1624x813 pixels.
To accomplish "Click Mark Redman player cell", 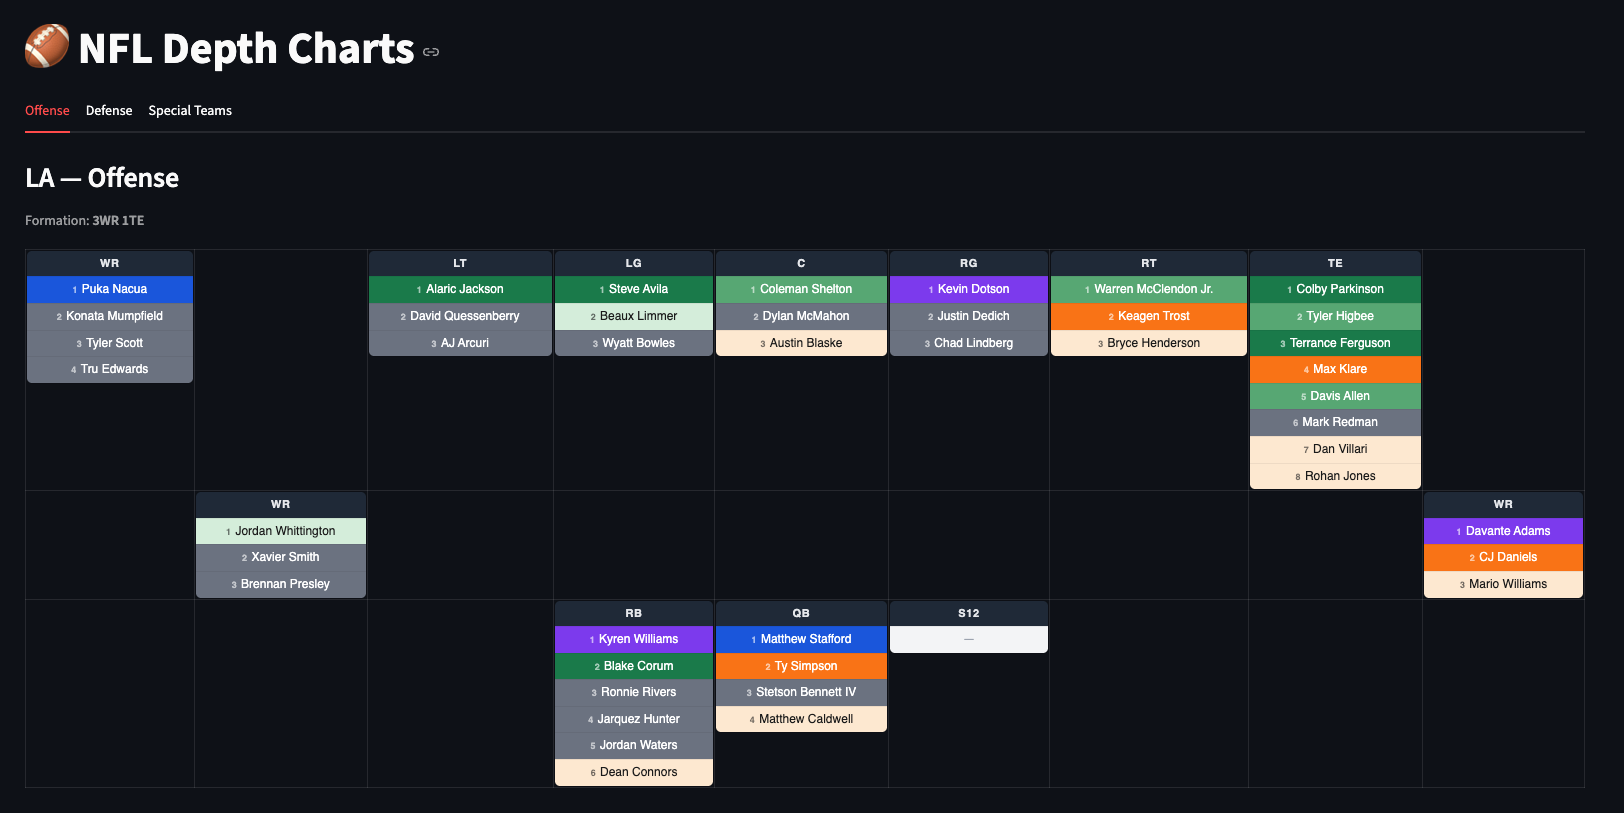I will (x=1335, y=422).
